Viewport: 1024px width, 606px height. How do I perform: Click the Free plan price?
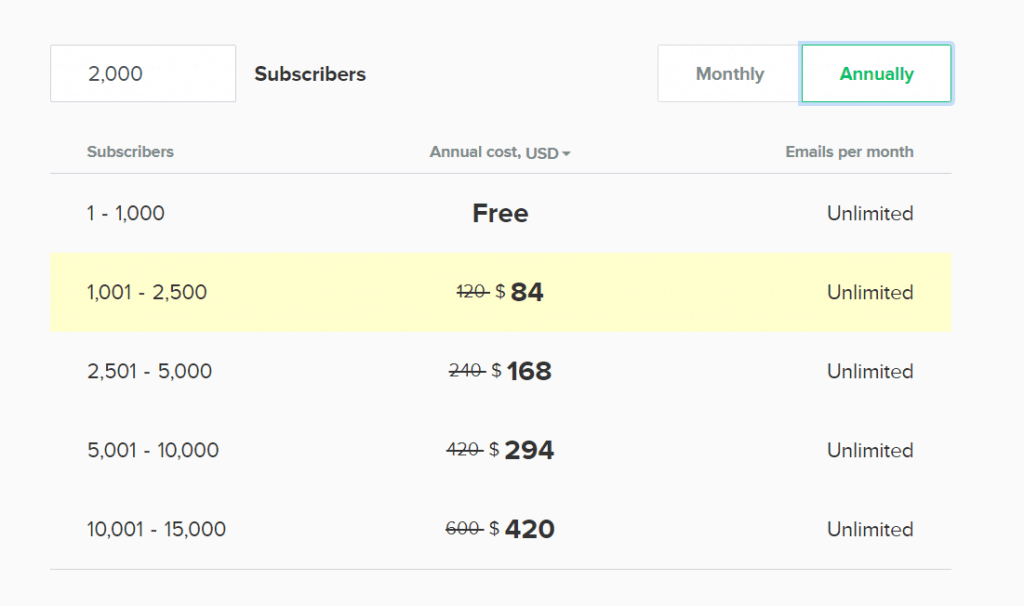500,213
